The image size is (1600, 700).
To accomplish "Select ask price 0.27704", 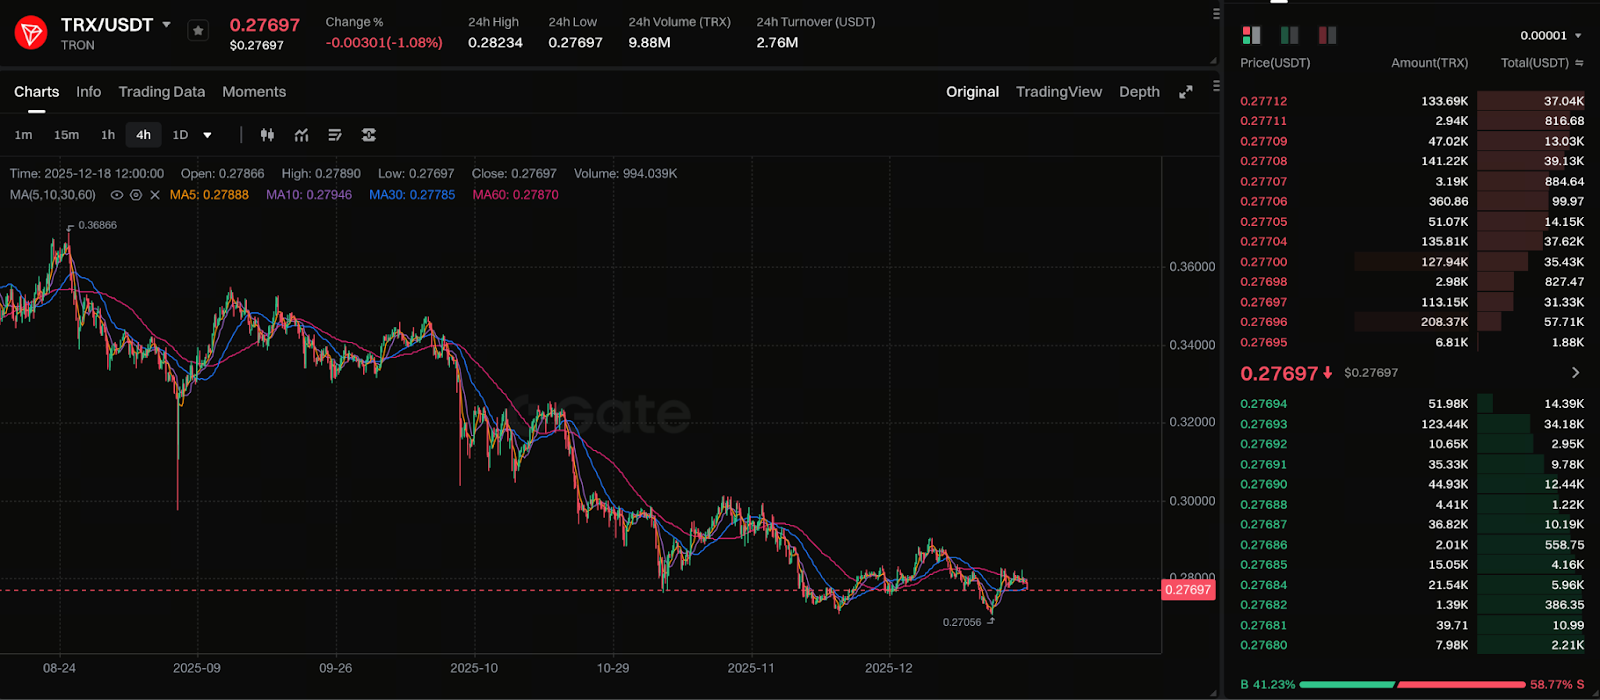I will (x=1264, y=241).
